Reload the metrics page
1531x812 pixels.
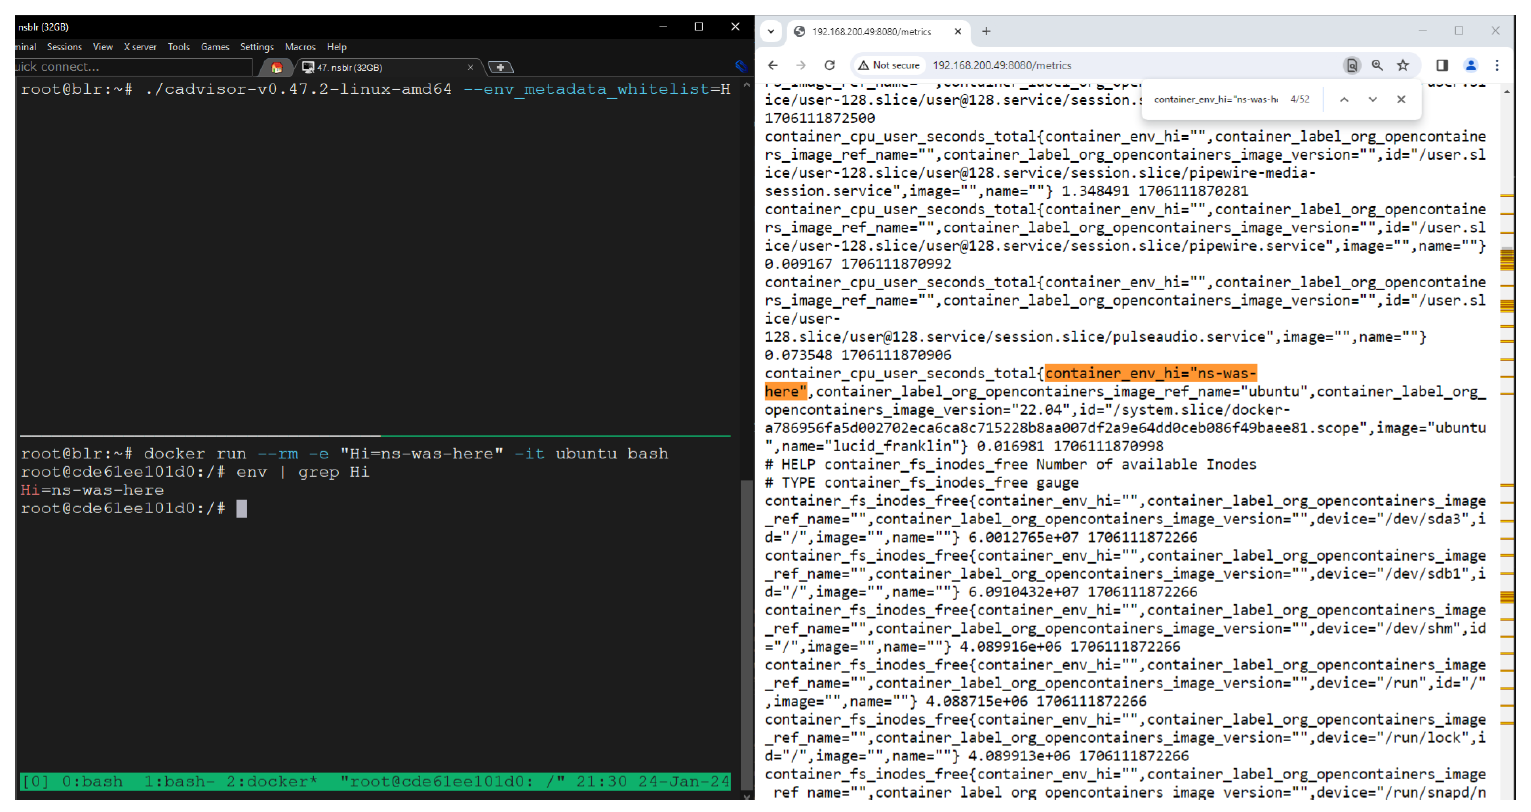click(x=829, y=65)
